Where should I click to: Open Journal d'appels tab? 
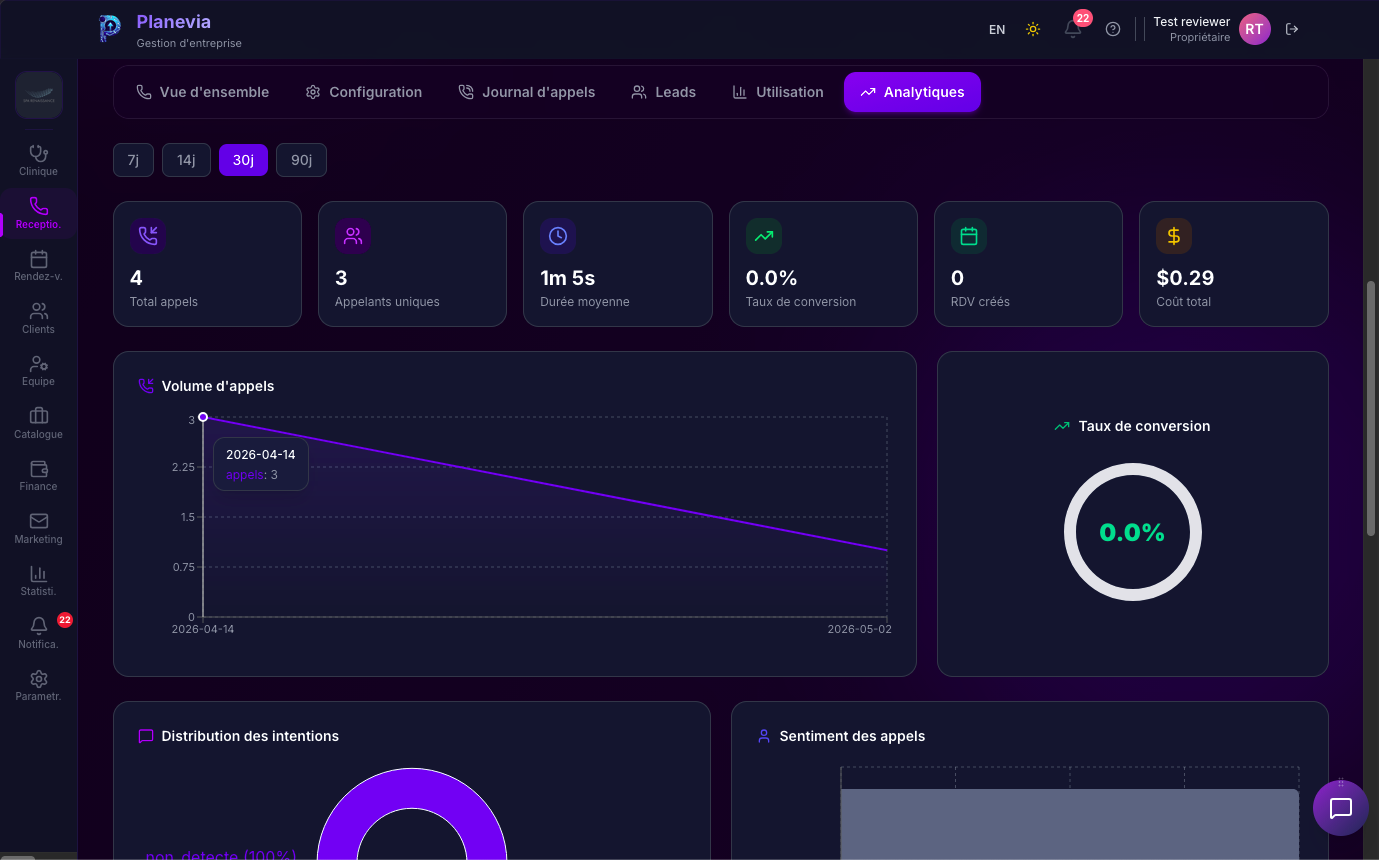point(527,92)
